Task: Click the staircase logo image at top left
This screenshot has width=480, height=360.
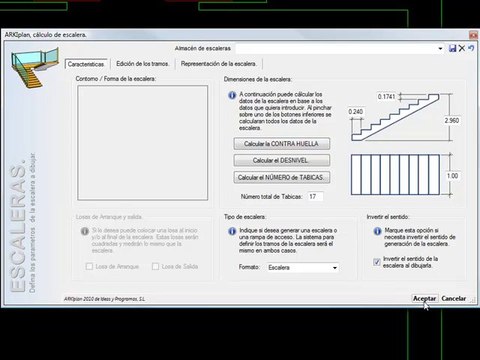Action: tap(34, 68)
